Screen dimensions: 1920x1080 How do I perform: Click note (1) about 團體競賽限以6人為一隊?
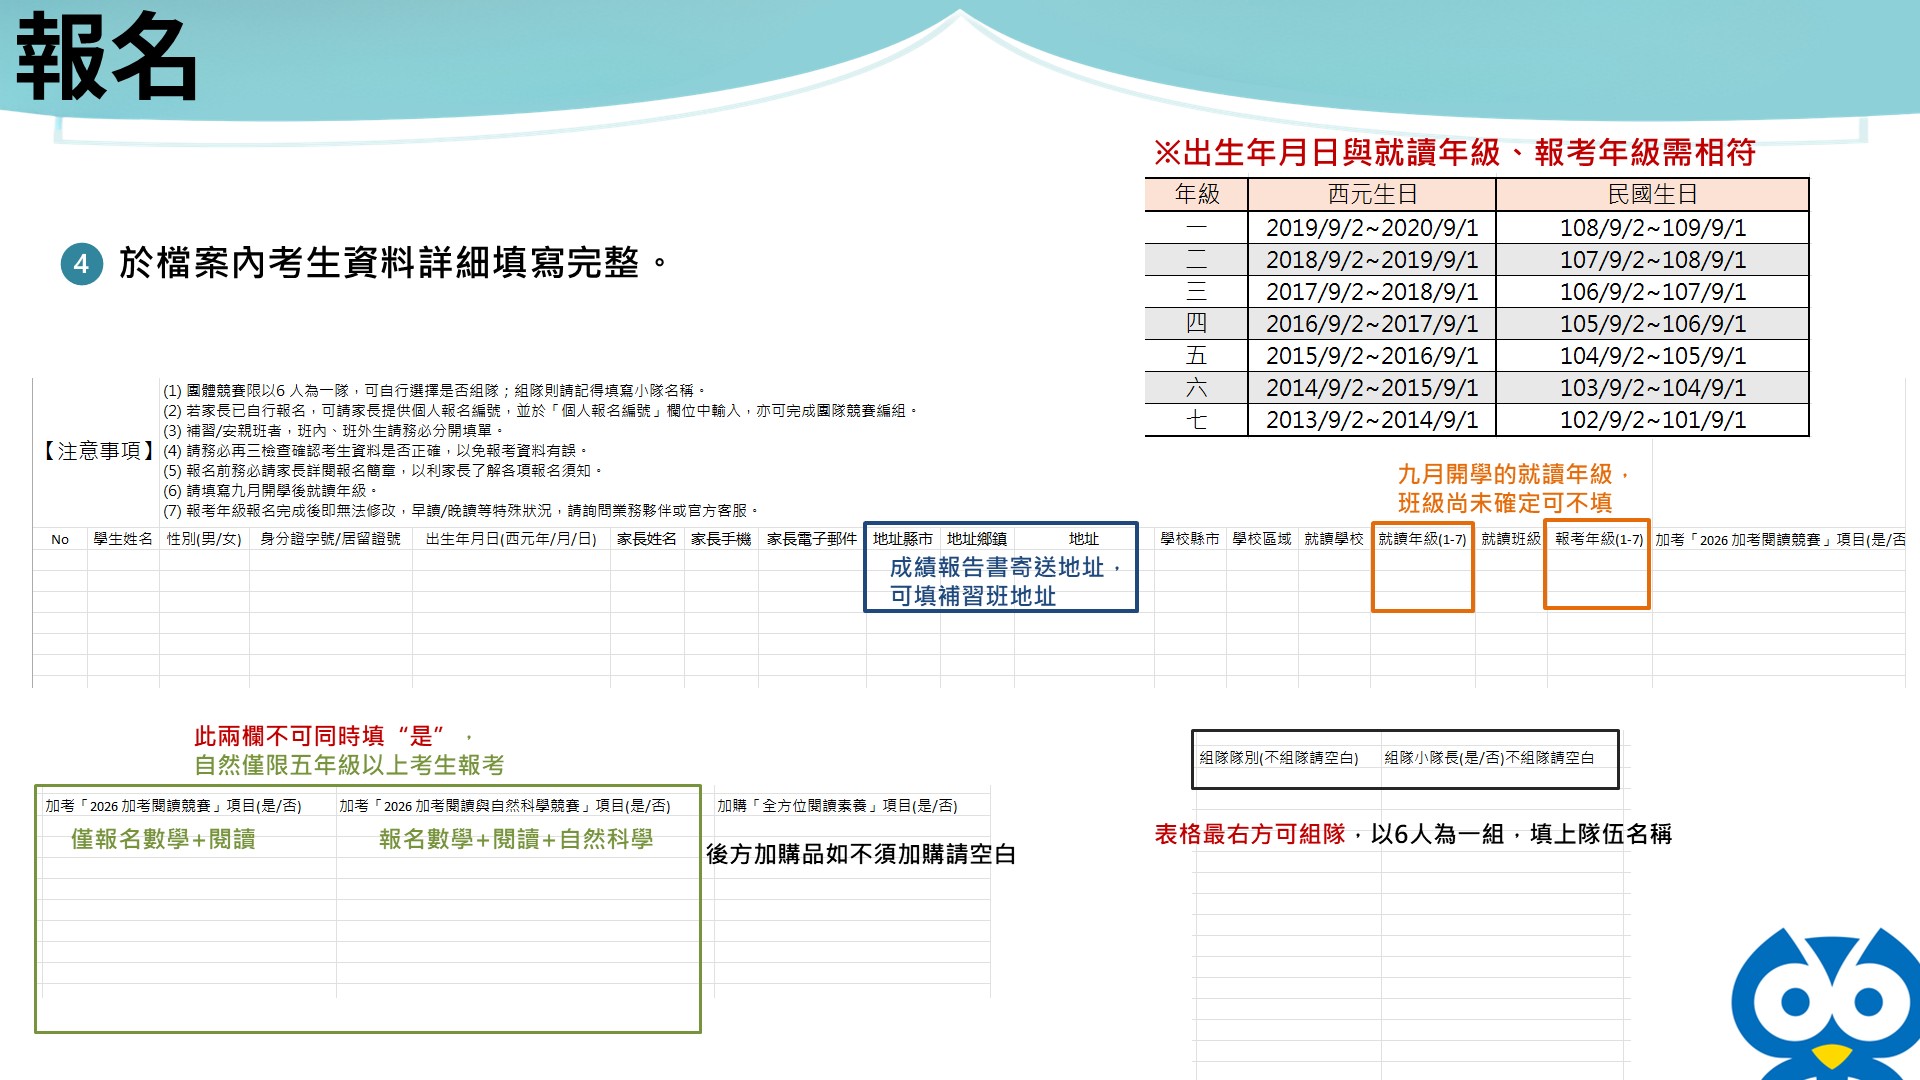pyautogui.click(x=435, y=390)
